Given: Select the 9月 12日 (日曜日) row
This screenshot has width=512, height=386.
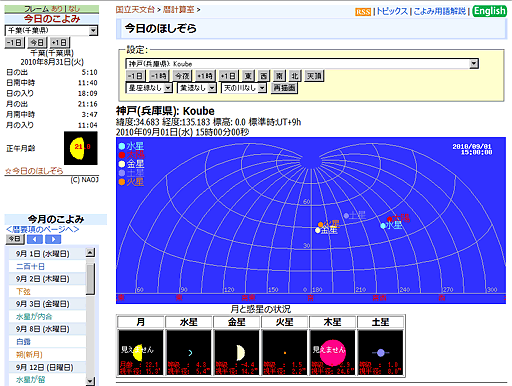Looking at the screenshot, I should click(47, 367).
